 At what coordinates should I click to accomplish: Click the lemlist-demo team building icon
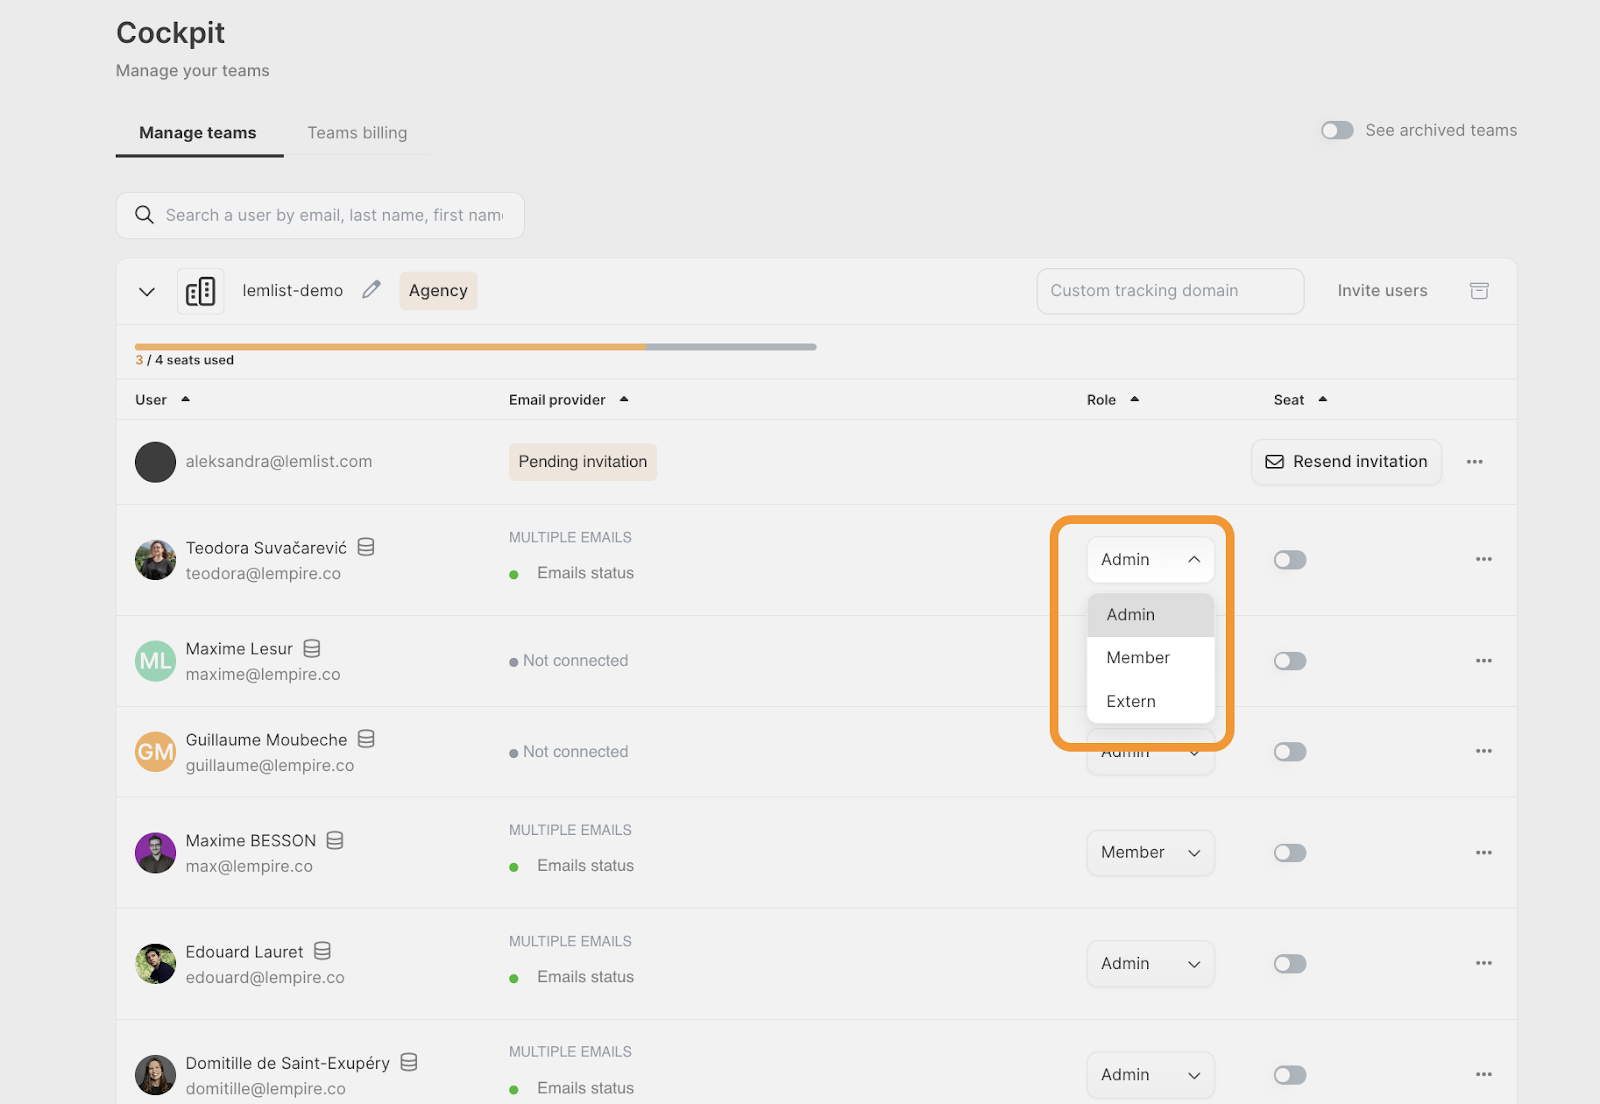pyautogui.click(x=201, y=291)
